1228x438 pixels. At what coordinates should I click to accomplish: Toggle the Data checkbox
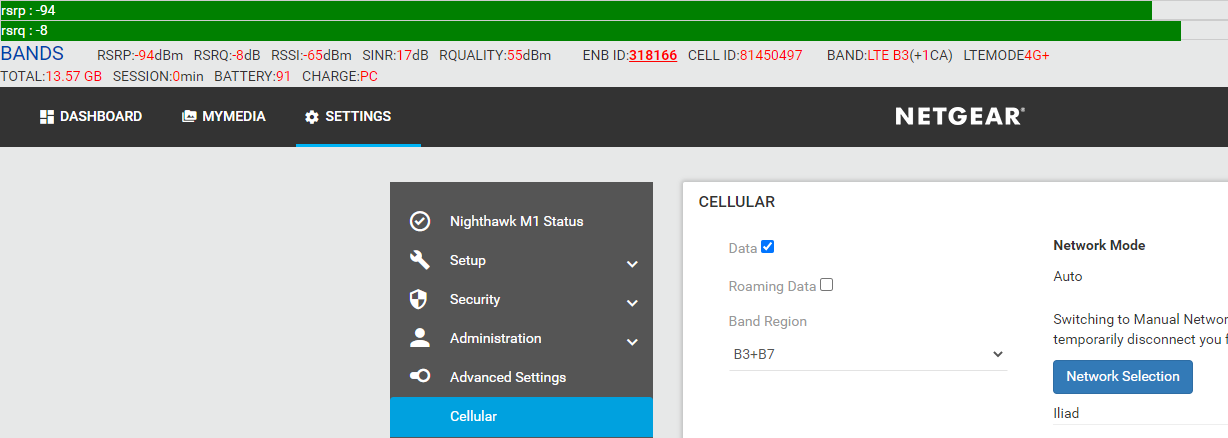[x=768, y=247]
